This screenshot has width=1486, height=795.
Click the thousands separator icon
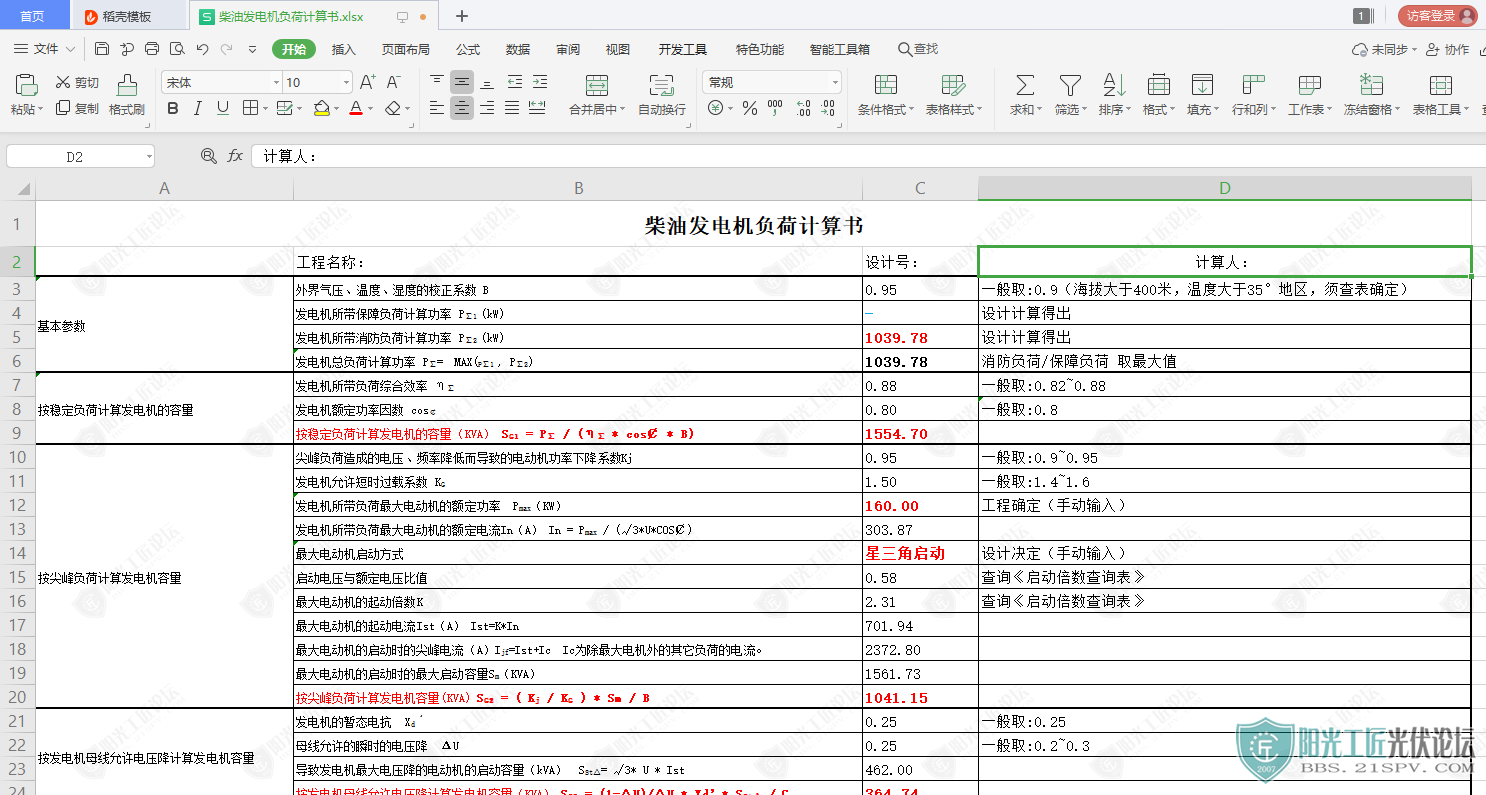pyautogui.click(x=775, y=108)
